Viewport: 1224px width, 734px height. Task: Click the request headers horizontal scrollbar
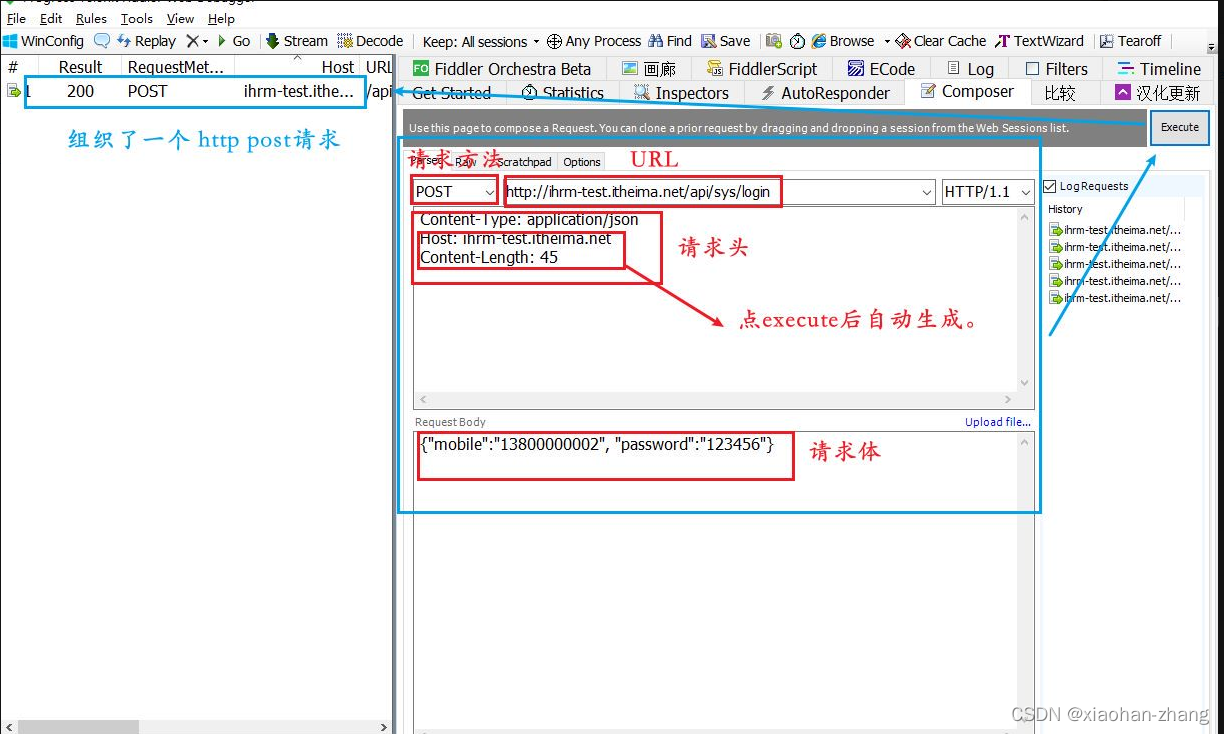(x=716, y=400)
